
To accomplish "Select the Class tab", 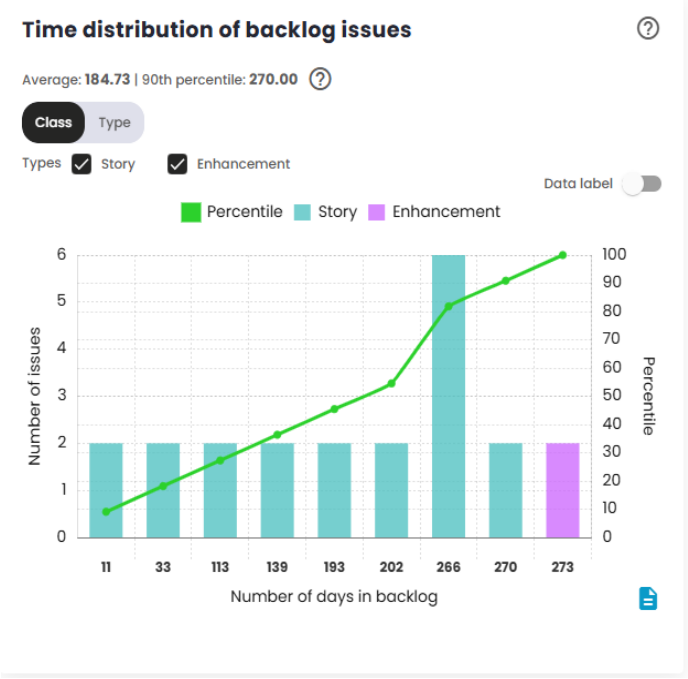I will (x=53, y=123).
